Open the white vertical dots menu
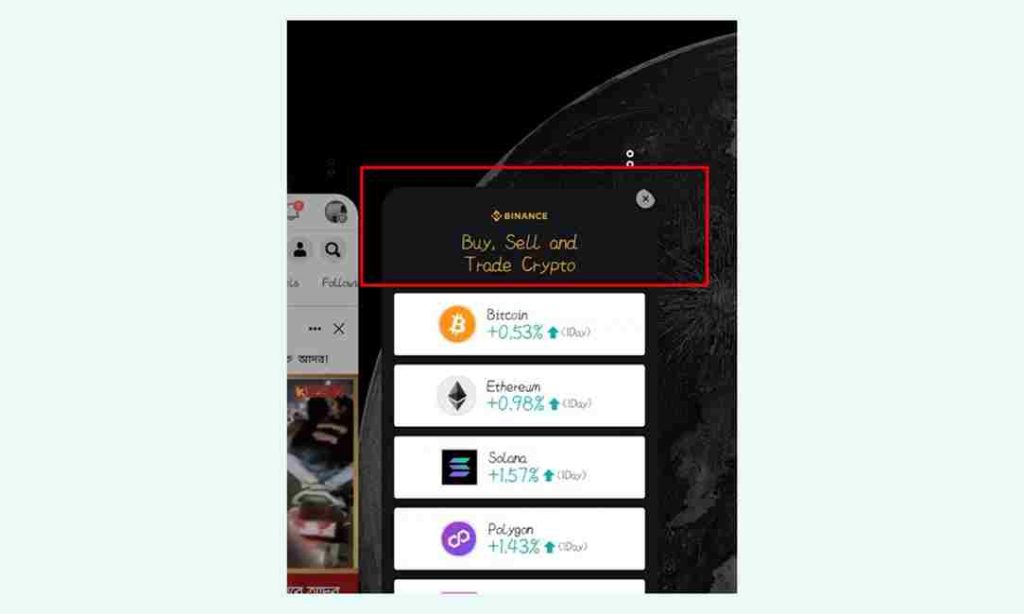 coord(630,159)
